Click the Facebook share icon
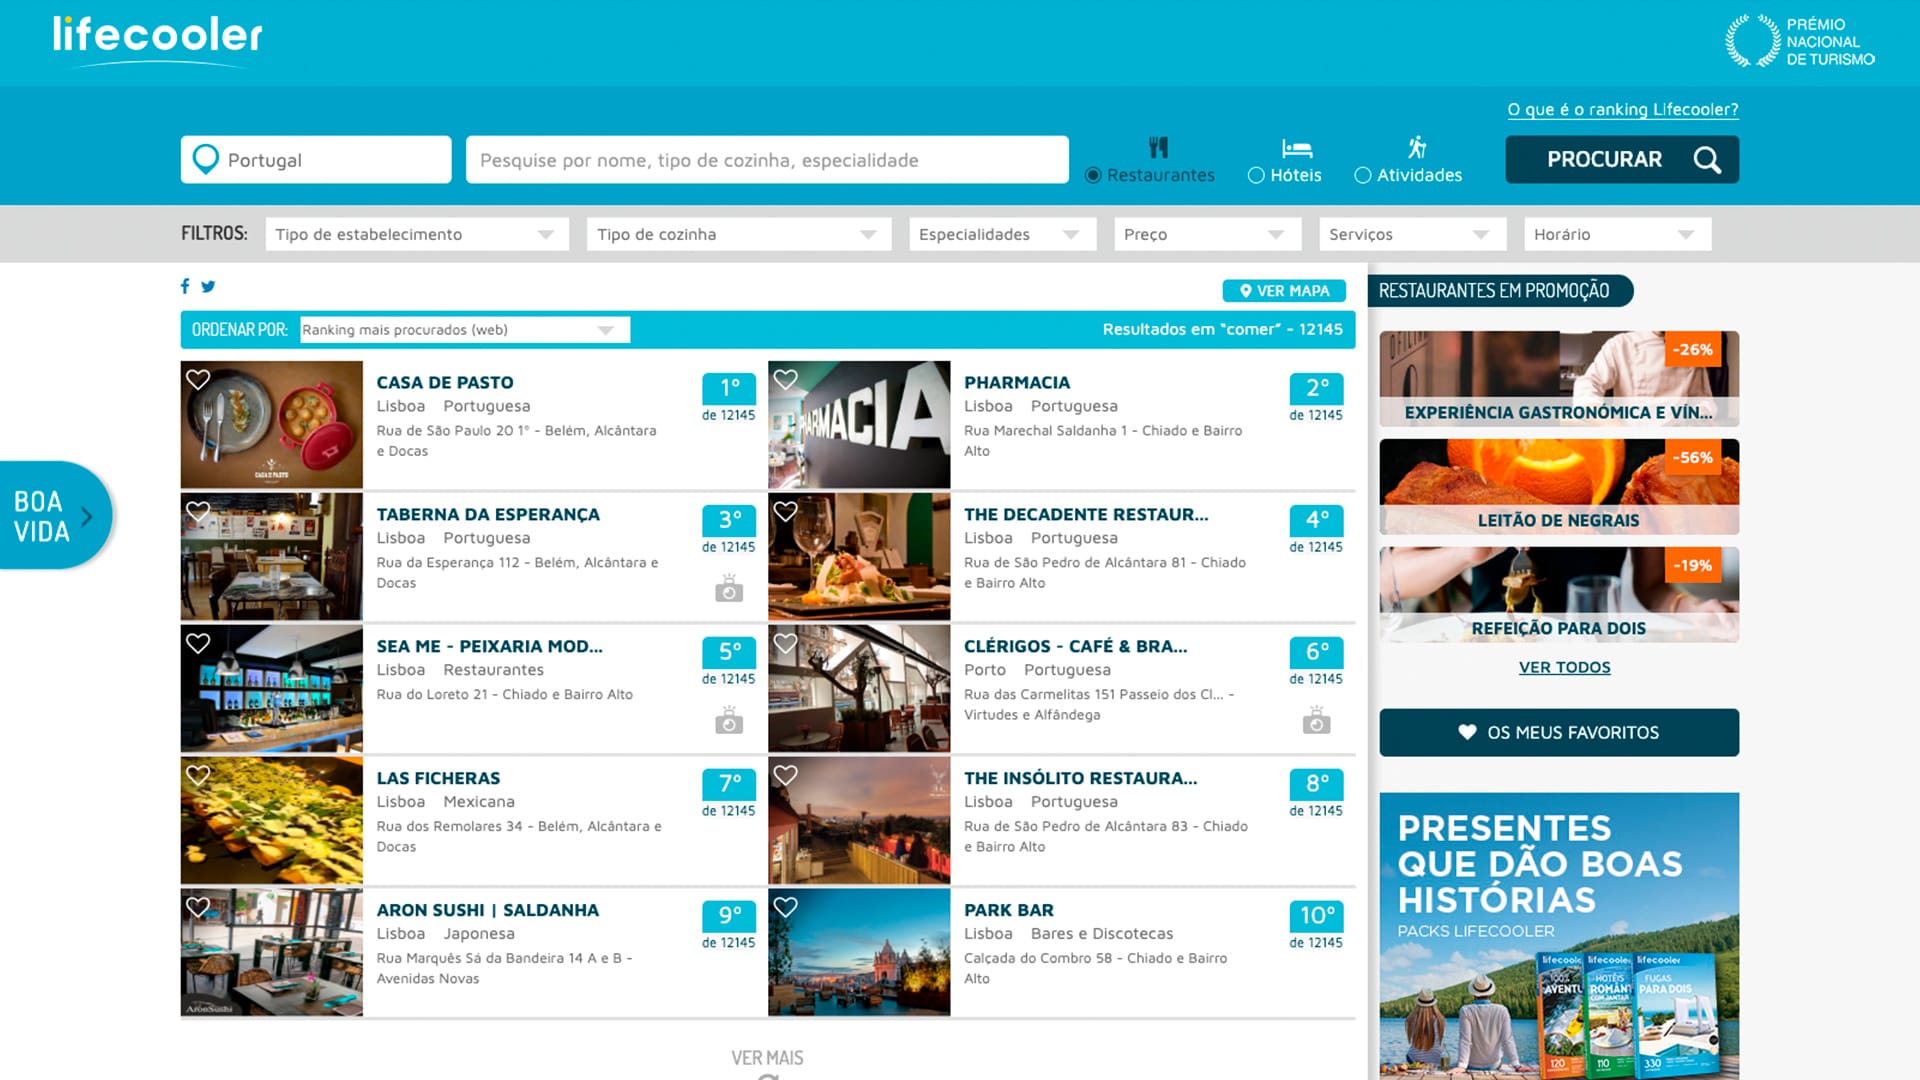The height and width of the screenshot is (1080, 1920). pyautogui.click(x=185, y=286)
